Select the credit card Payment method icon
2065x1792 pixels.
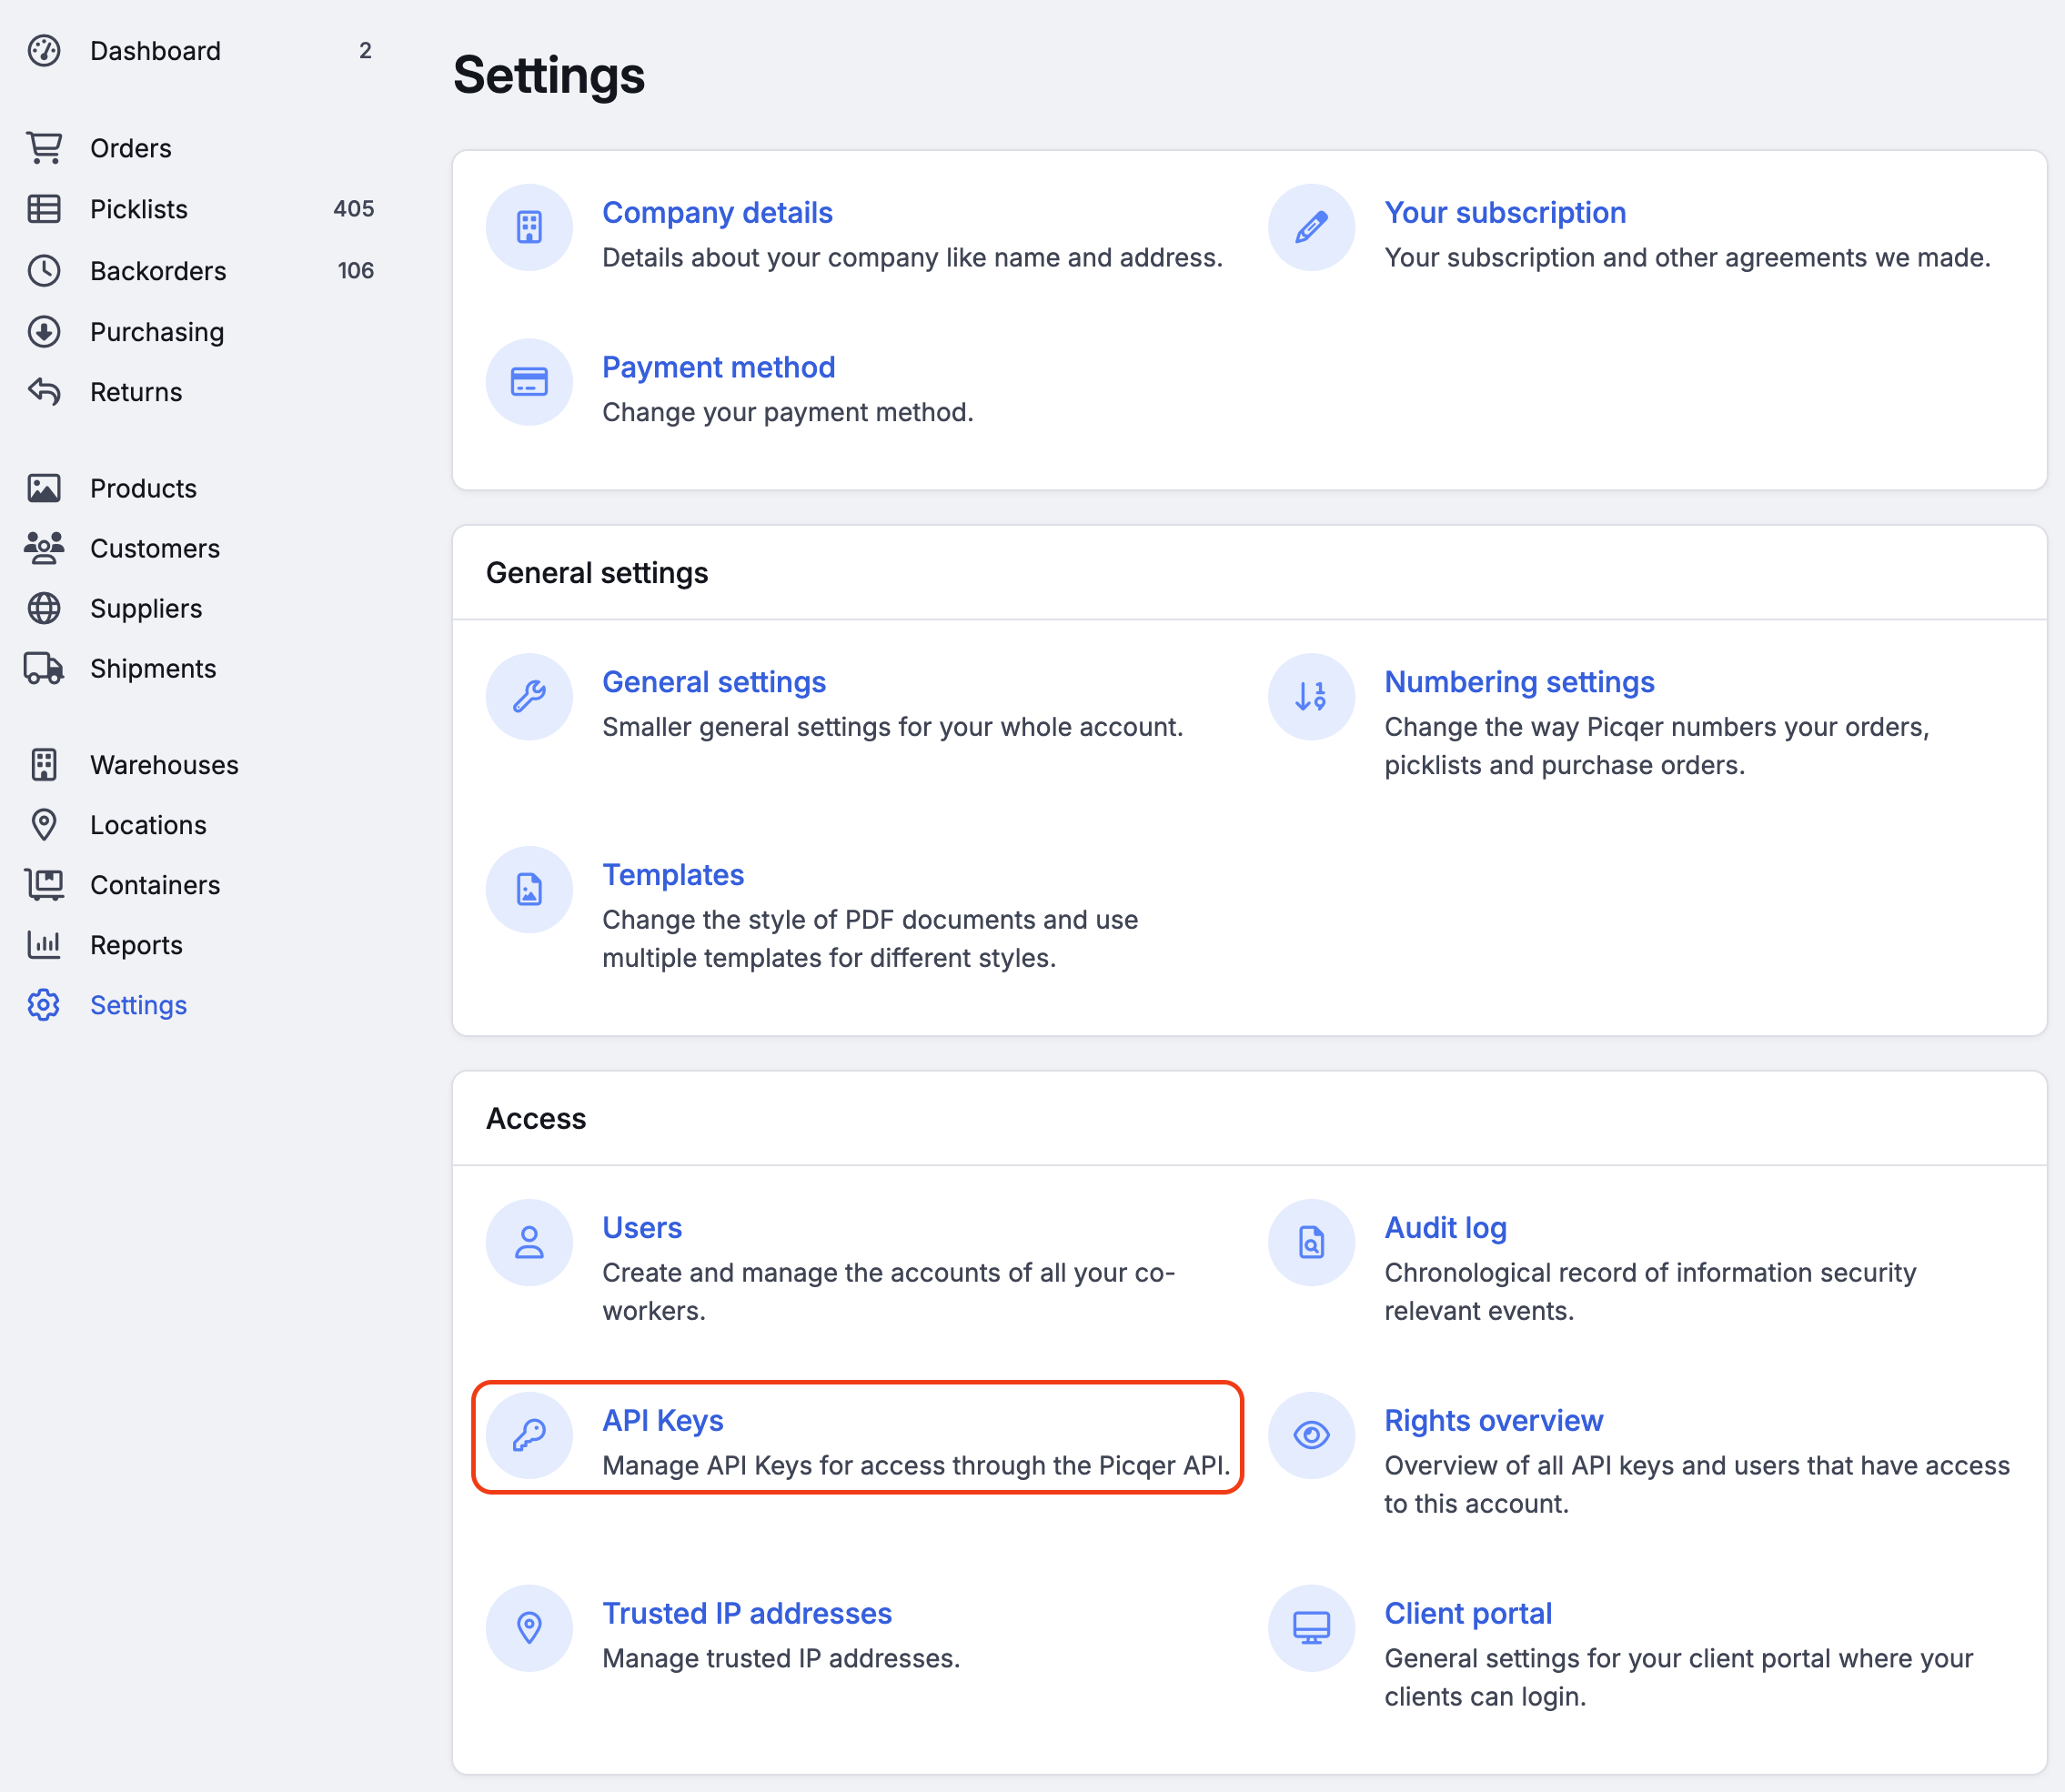tap(529, 382)
